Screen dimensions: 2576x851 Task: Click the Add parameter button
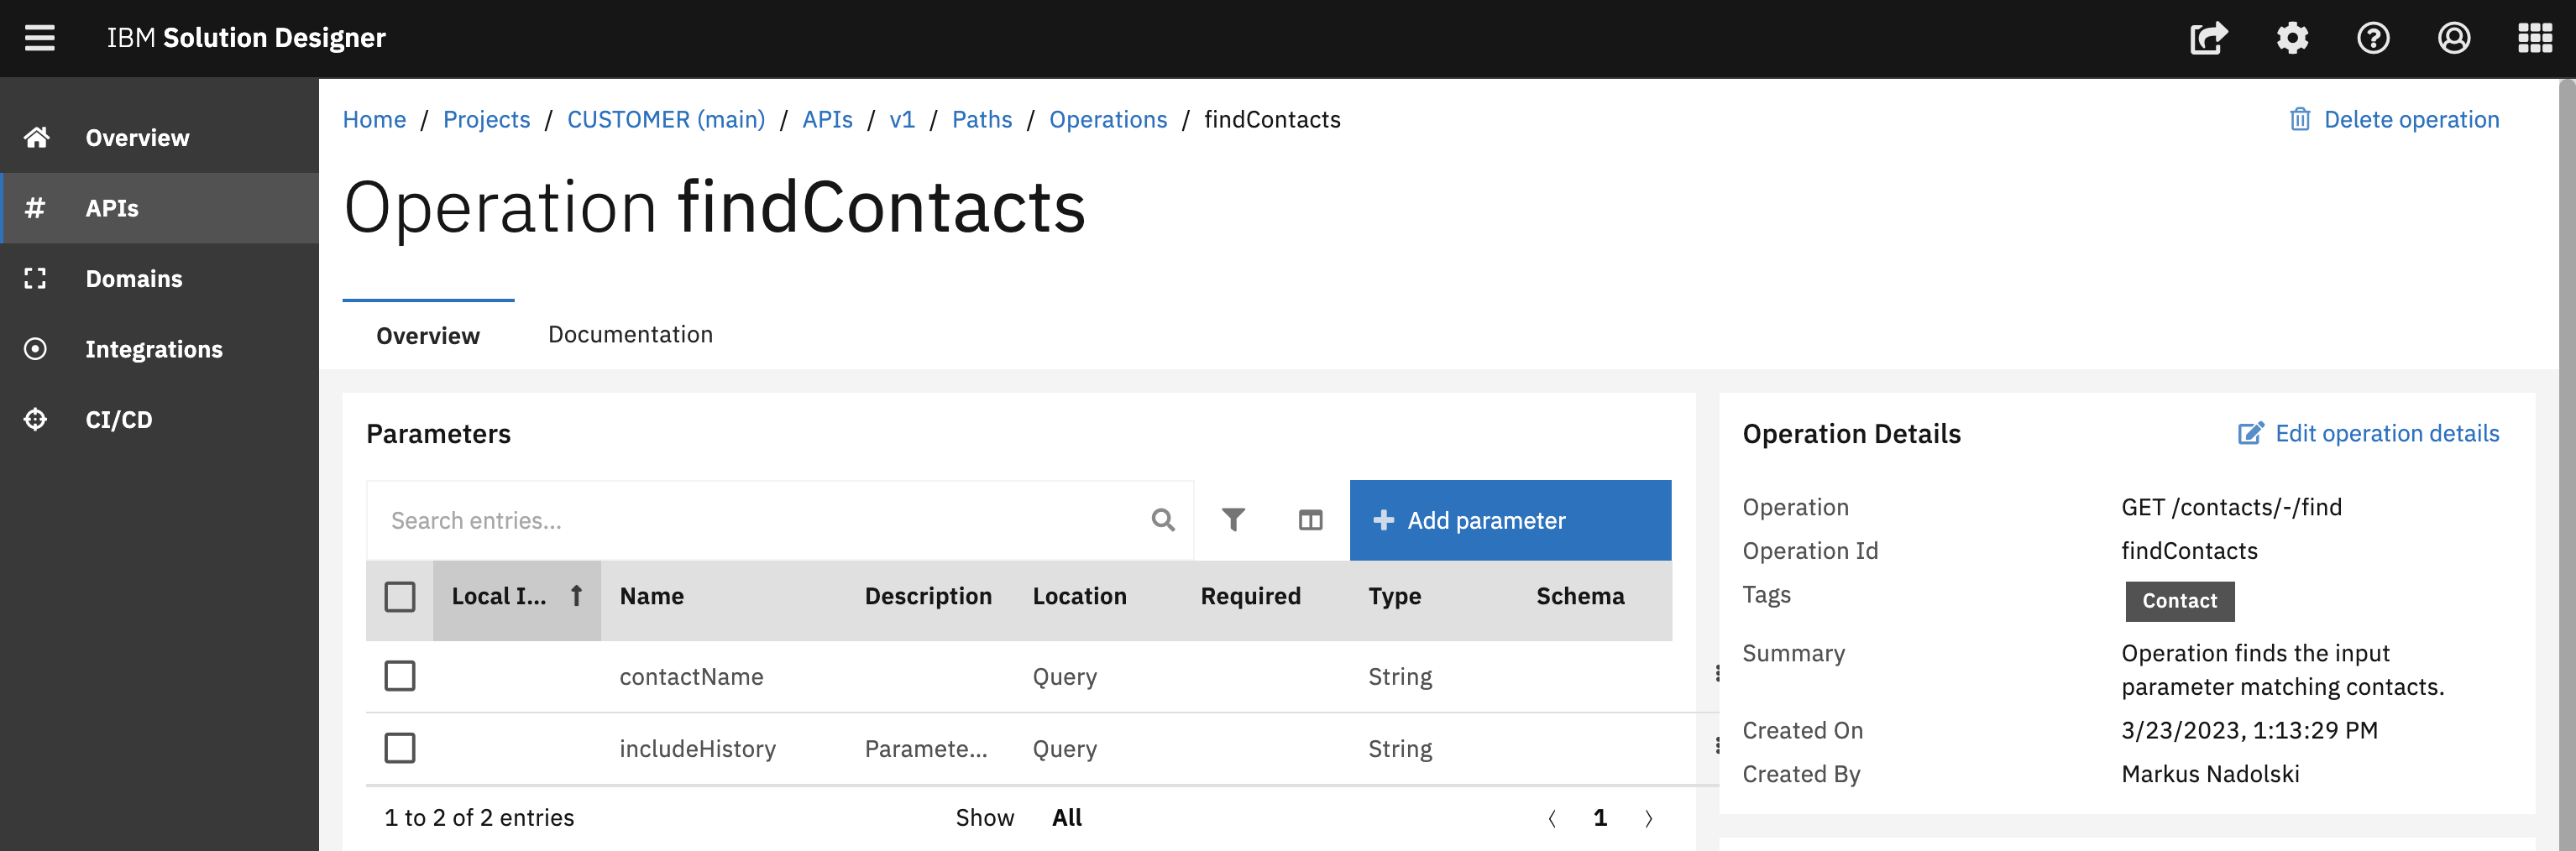tap(1509, 520)
